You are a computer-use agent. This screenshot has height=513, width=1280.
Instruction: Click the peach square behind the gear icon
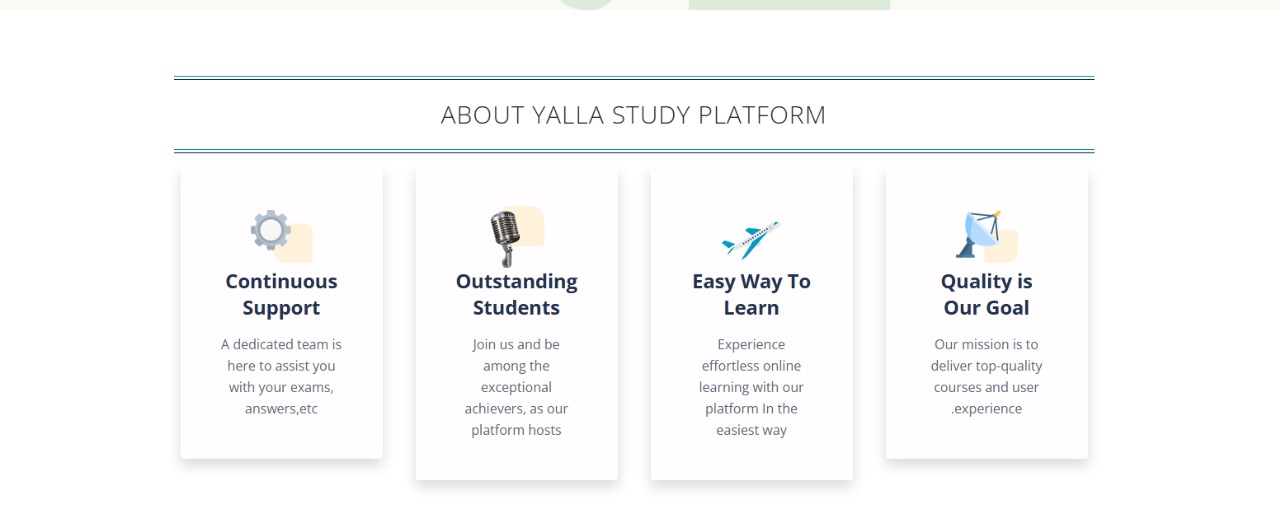coord(297,245)
